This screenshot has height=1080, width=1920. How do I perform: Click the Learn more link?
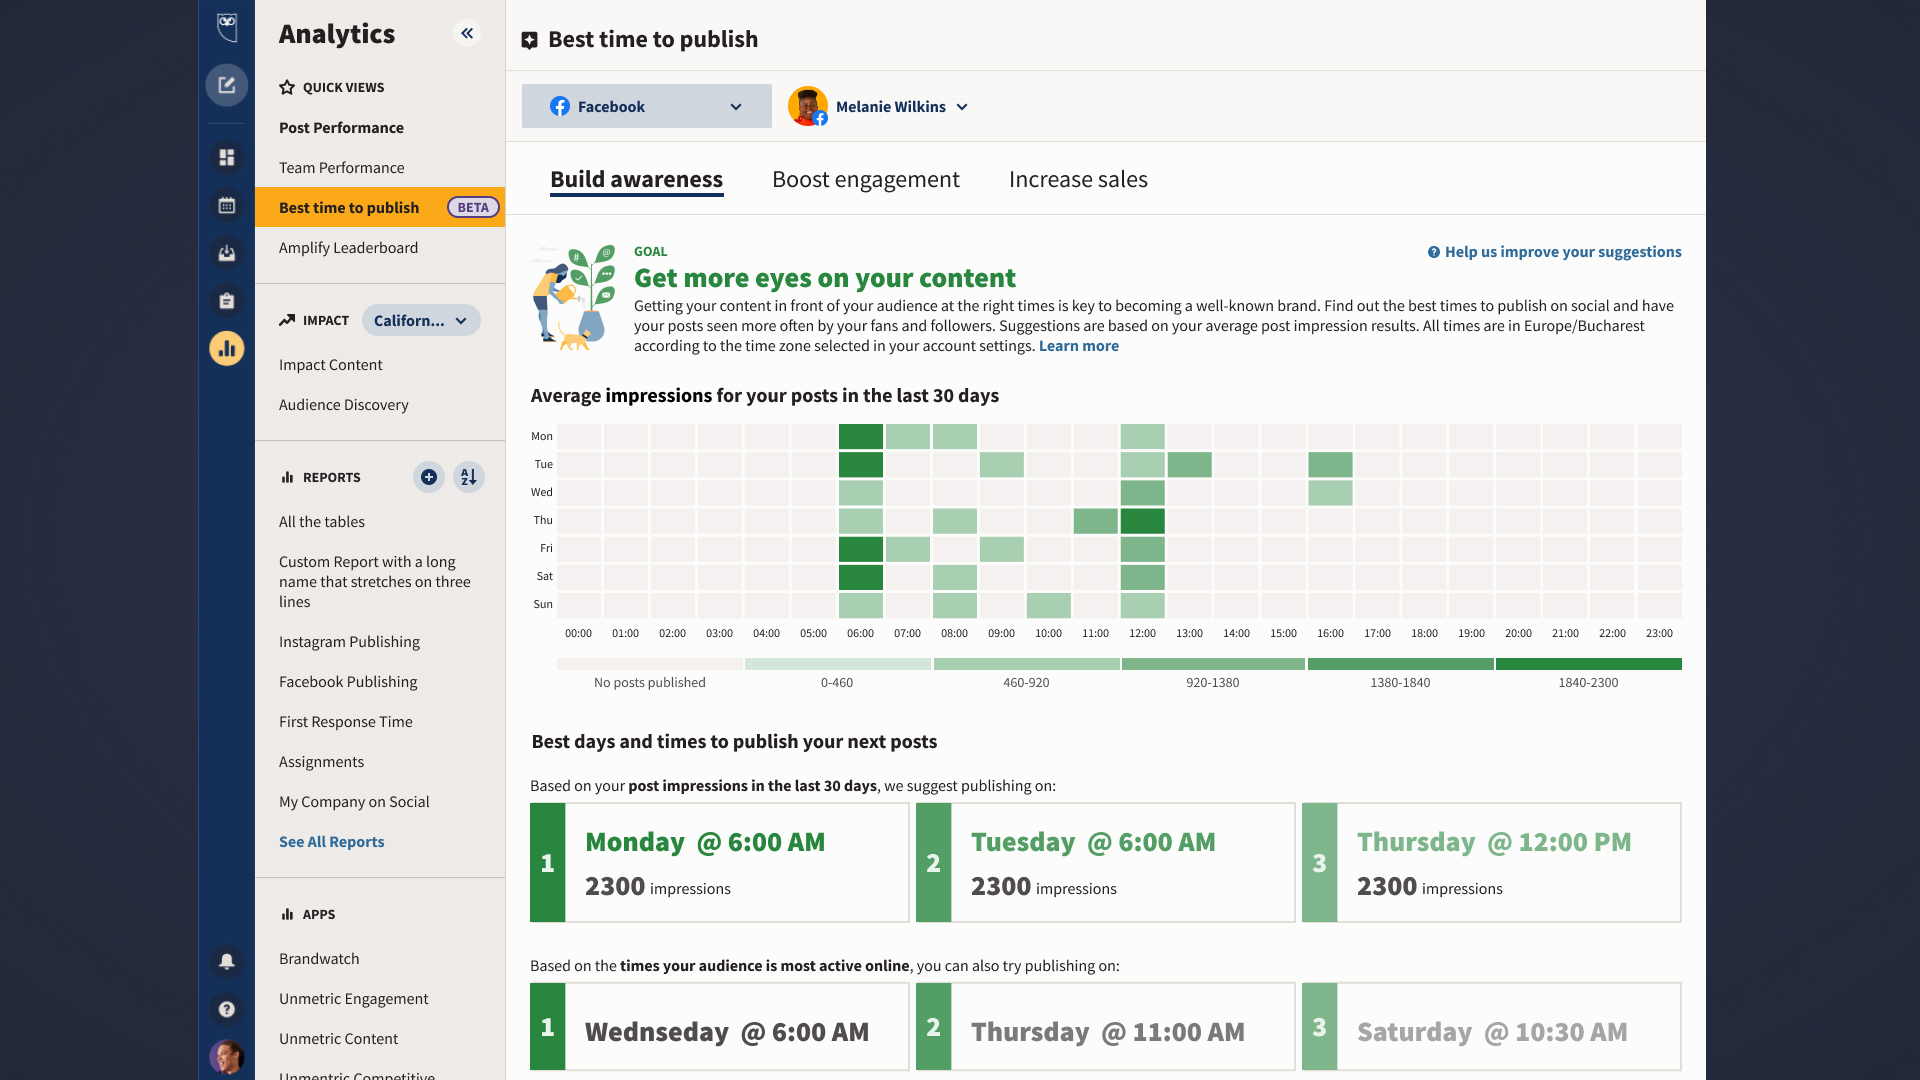(1079, 345)
